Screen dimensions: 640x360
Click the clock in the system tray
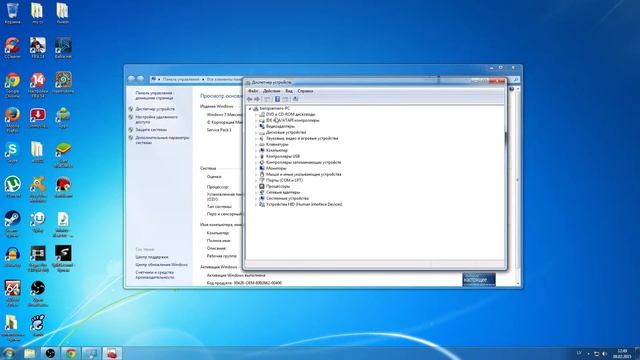[622, 353]
